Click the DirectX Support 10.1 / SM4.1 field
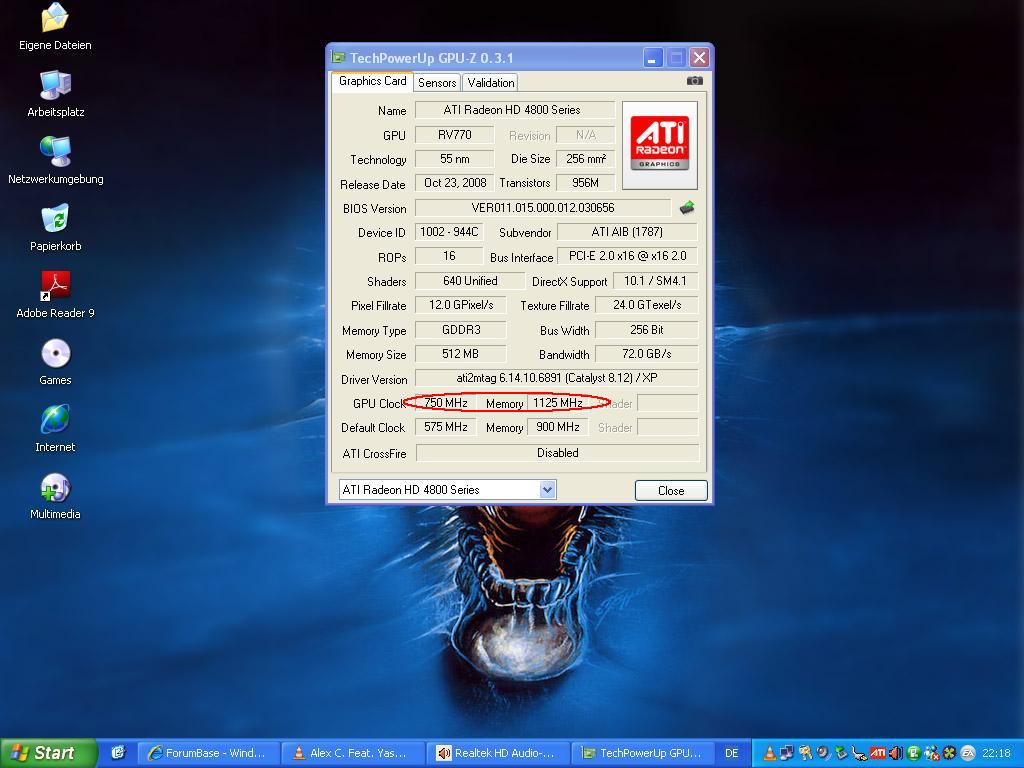This screenshot has width=1024, height=768. pos(655,281)
